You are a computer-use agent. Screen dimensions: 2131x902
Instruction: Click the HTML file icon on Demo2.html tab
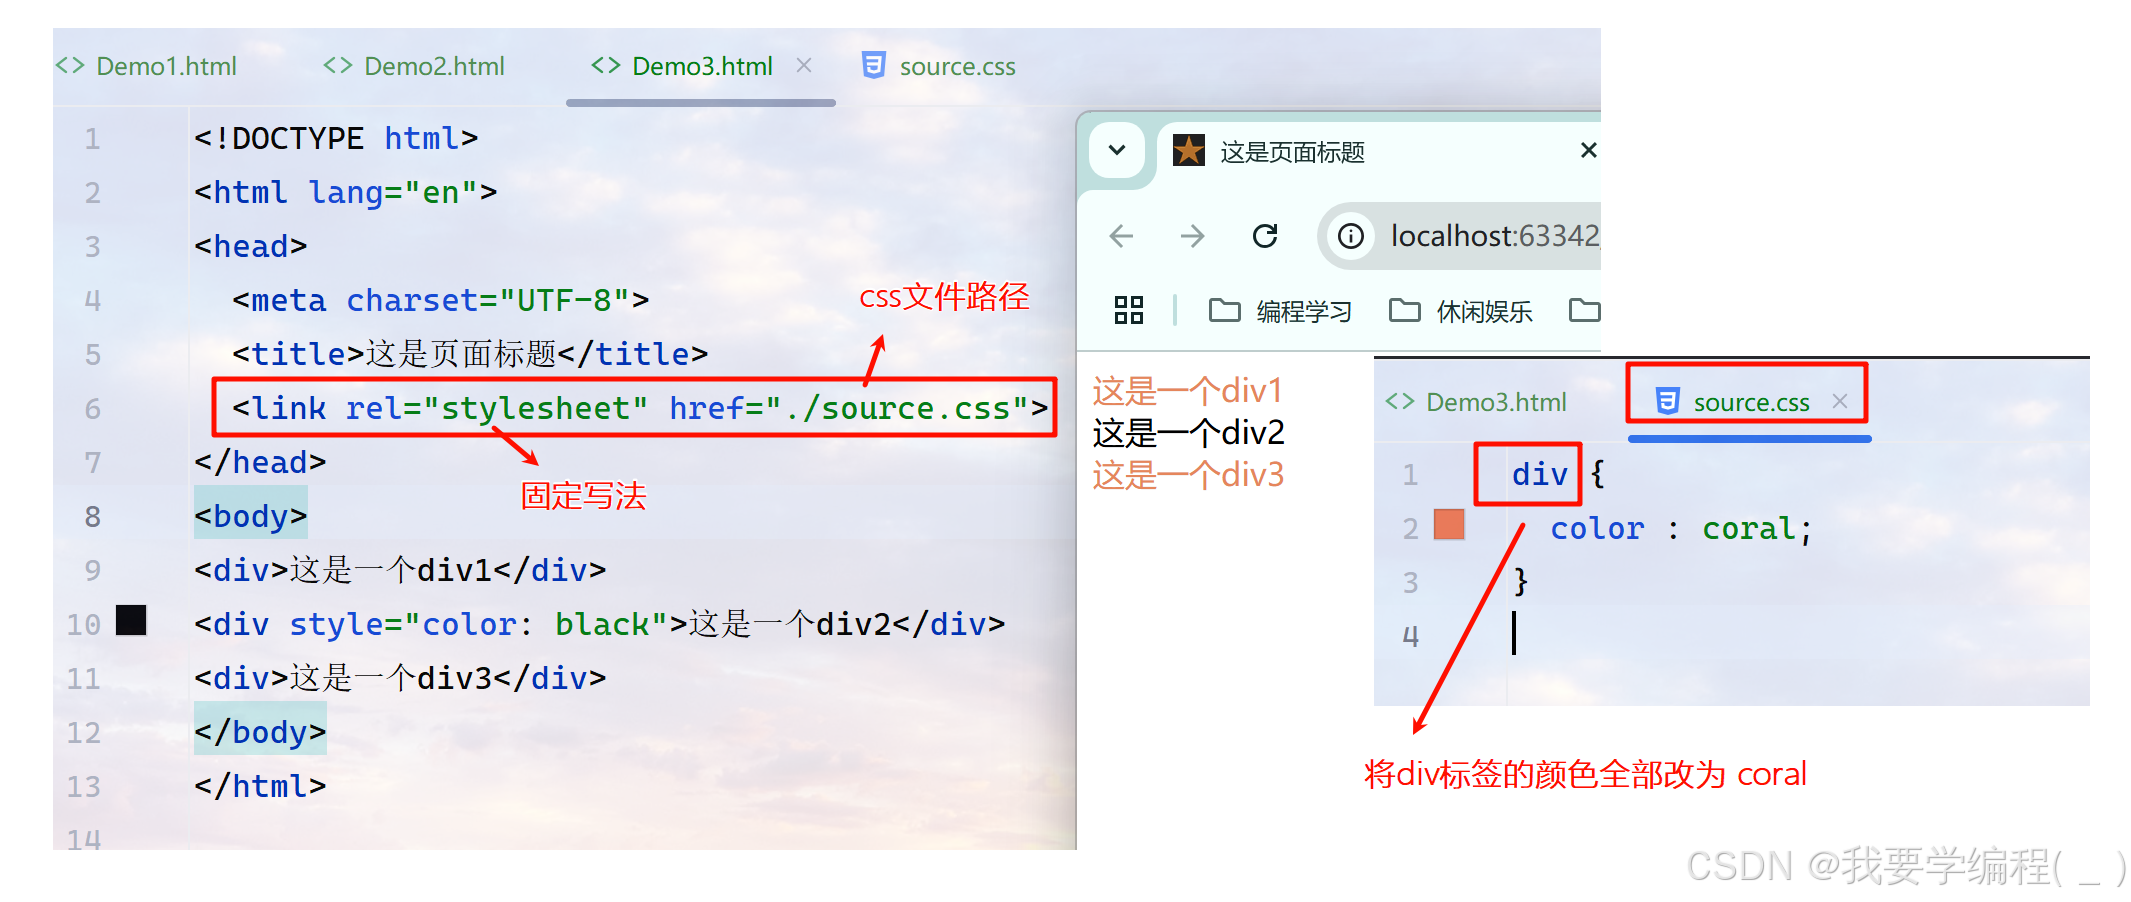338,65
